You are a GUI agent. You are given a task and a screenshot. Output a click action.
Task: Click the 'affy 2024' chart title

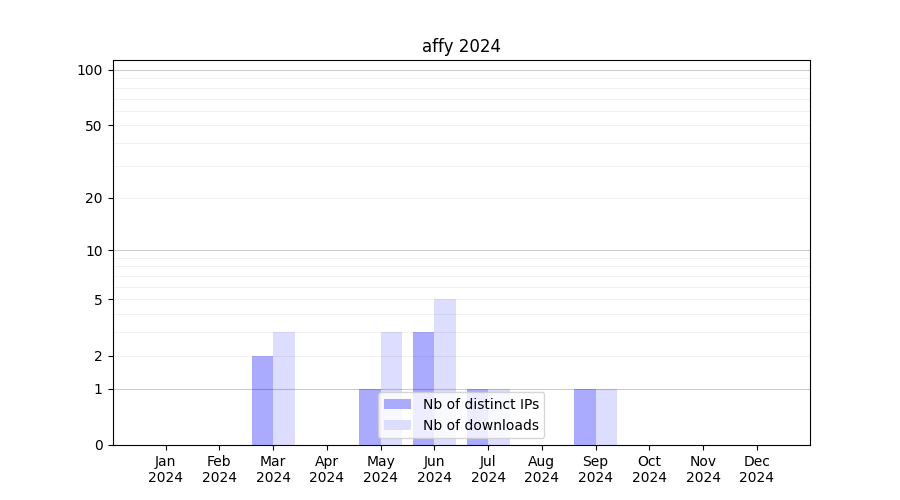461,46
